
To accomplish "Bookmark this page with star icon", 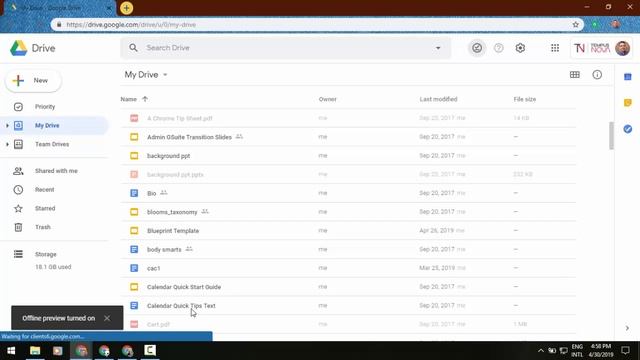I will (576, 24).
